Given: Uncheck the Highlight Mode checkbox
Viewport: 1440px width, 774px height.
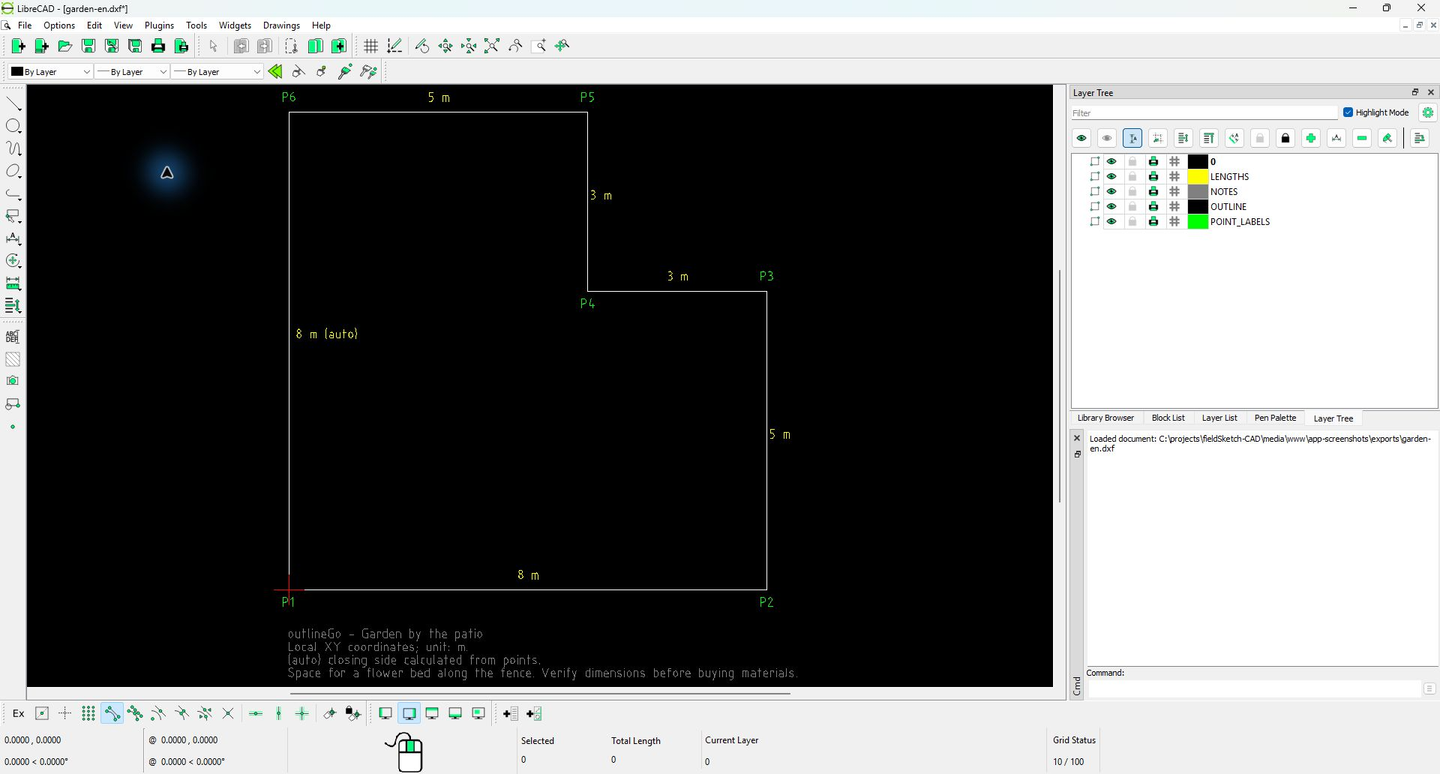Looking at the screenshot, I should tap(1348, 113).
